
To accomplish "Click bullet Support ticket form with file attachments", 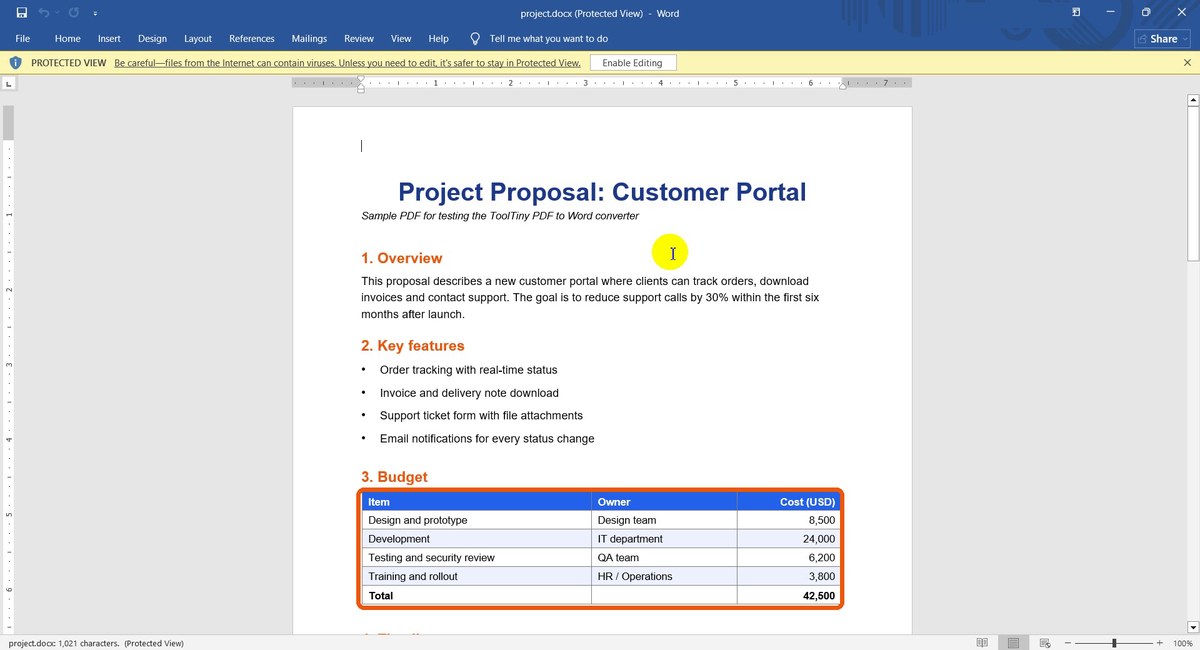I will 481,416.
